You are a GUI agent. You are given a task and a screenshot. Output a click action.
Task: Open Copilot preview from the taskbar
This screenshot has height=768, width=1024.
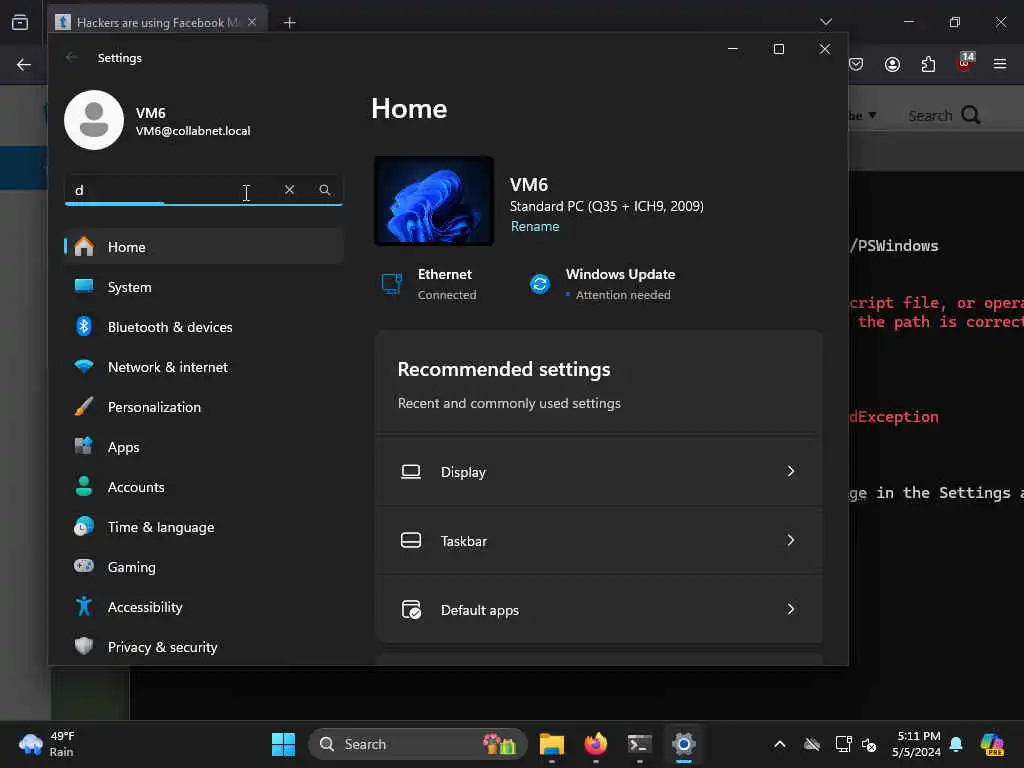coord(992,744)
